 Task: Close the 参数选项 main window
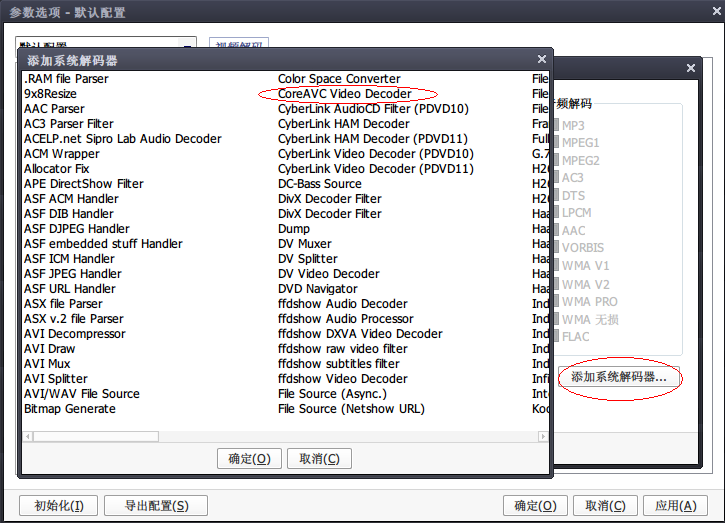717,11
